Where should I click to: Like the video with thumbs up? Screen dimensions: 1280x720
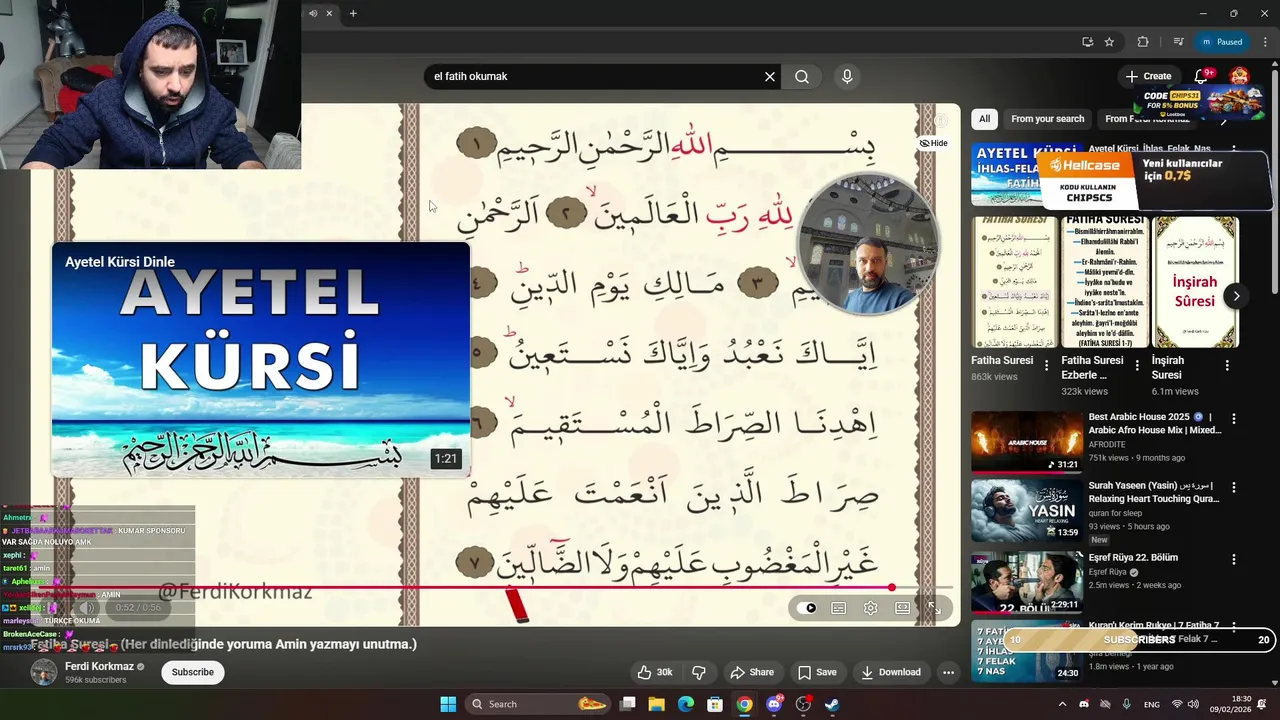click(655, 672)
